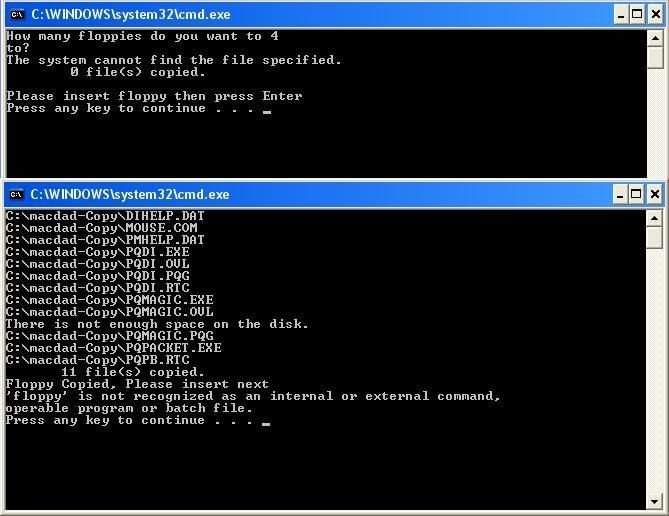Click the bottom window scroll down arrow
Viewport: 669px width, 516px height.
[x=654, y=501]
